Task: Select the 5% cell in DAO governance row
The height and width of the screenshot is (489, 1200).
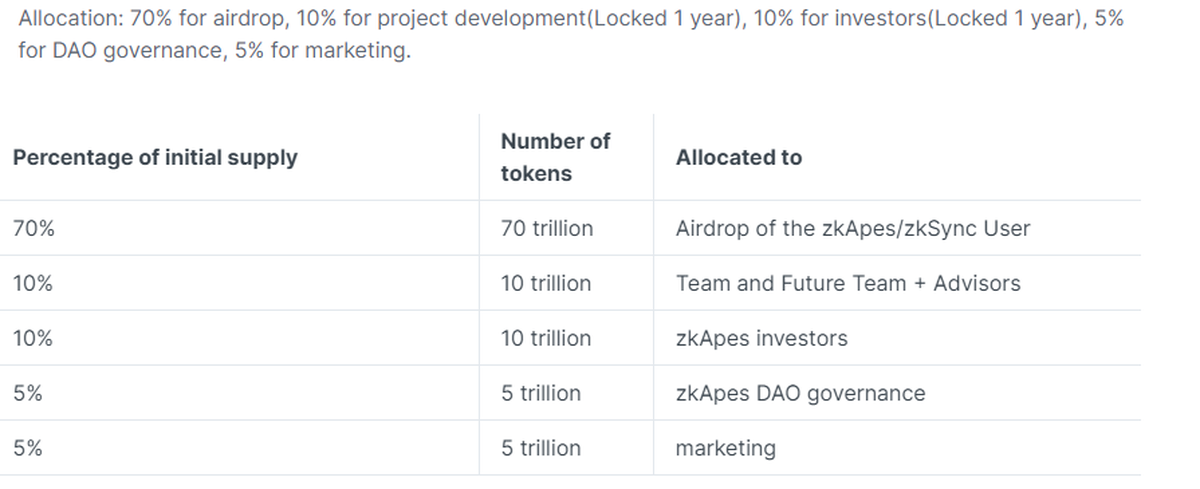Action: 28,394
